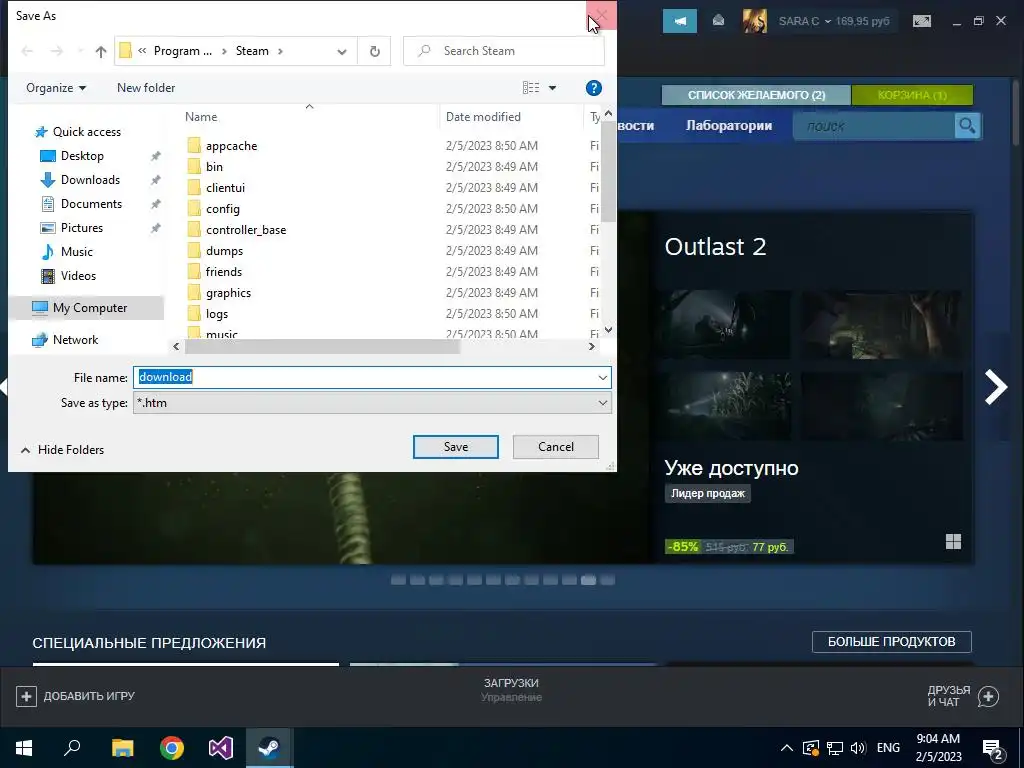Select Network in the navigation pane
The height and width of the screenshot is (768, 1024).
(74, 340)
